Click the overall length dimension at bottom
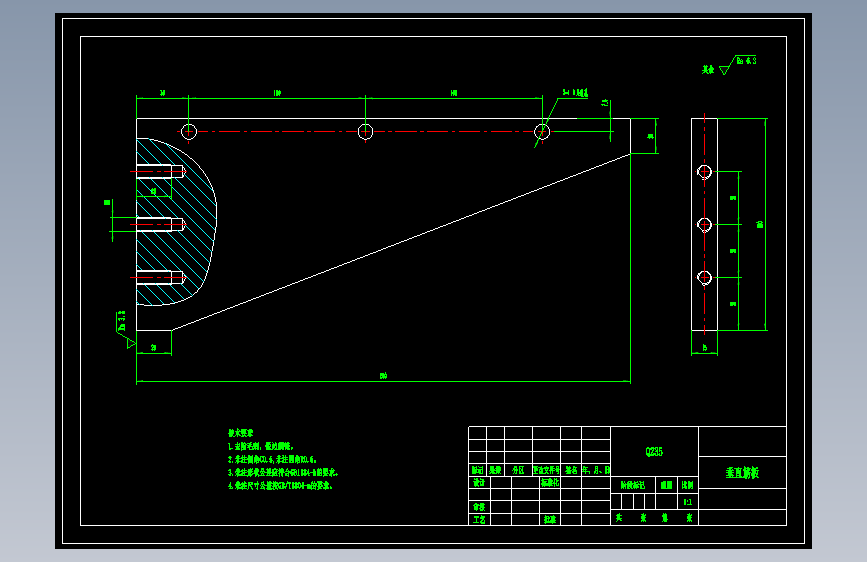867x562 pixels. tap(383, 376)
